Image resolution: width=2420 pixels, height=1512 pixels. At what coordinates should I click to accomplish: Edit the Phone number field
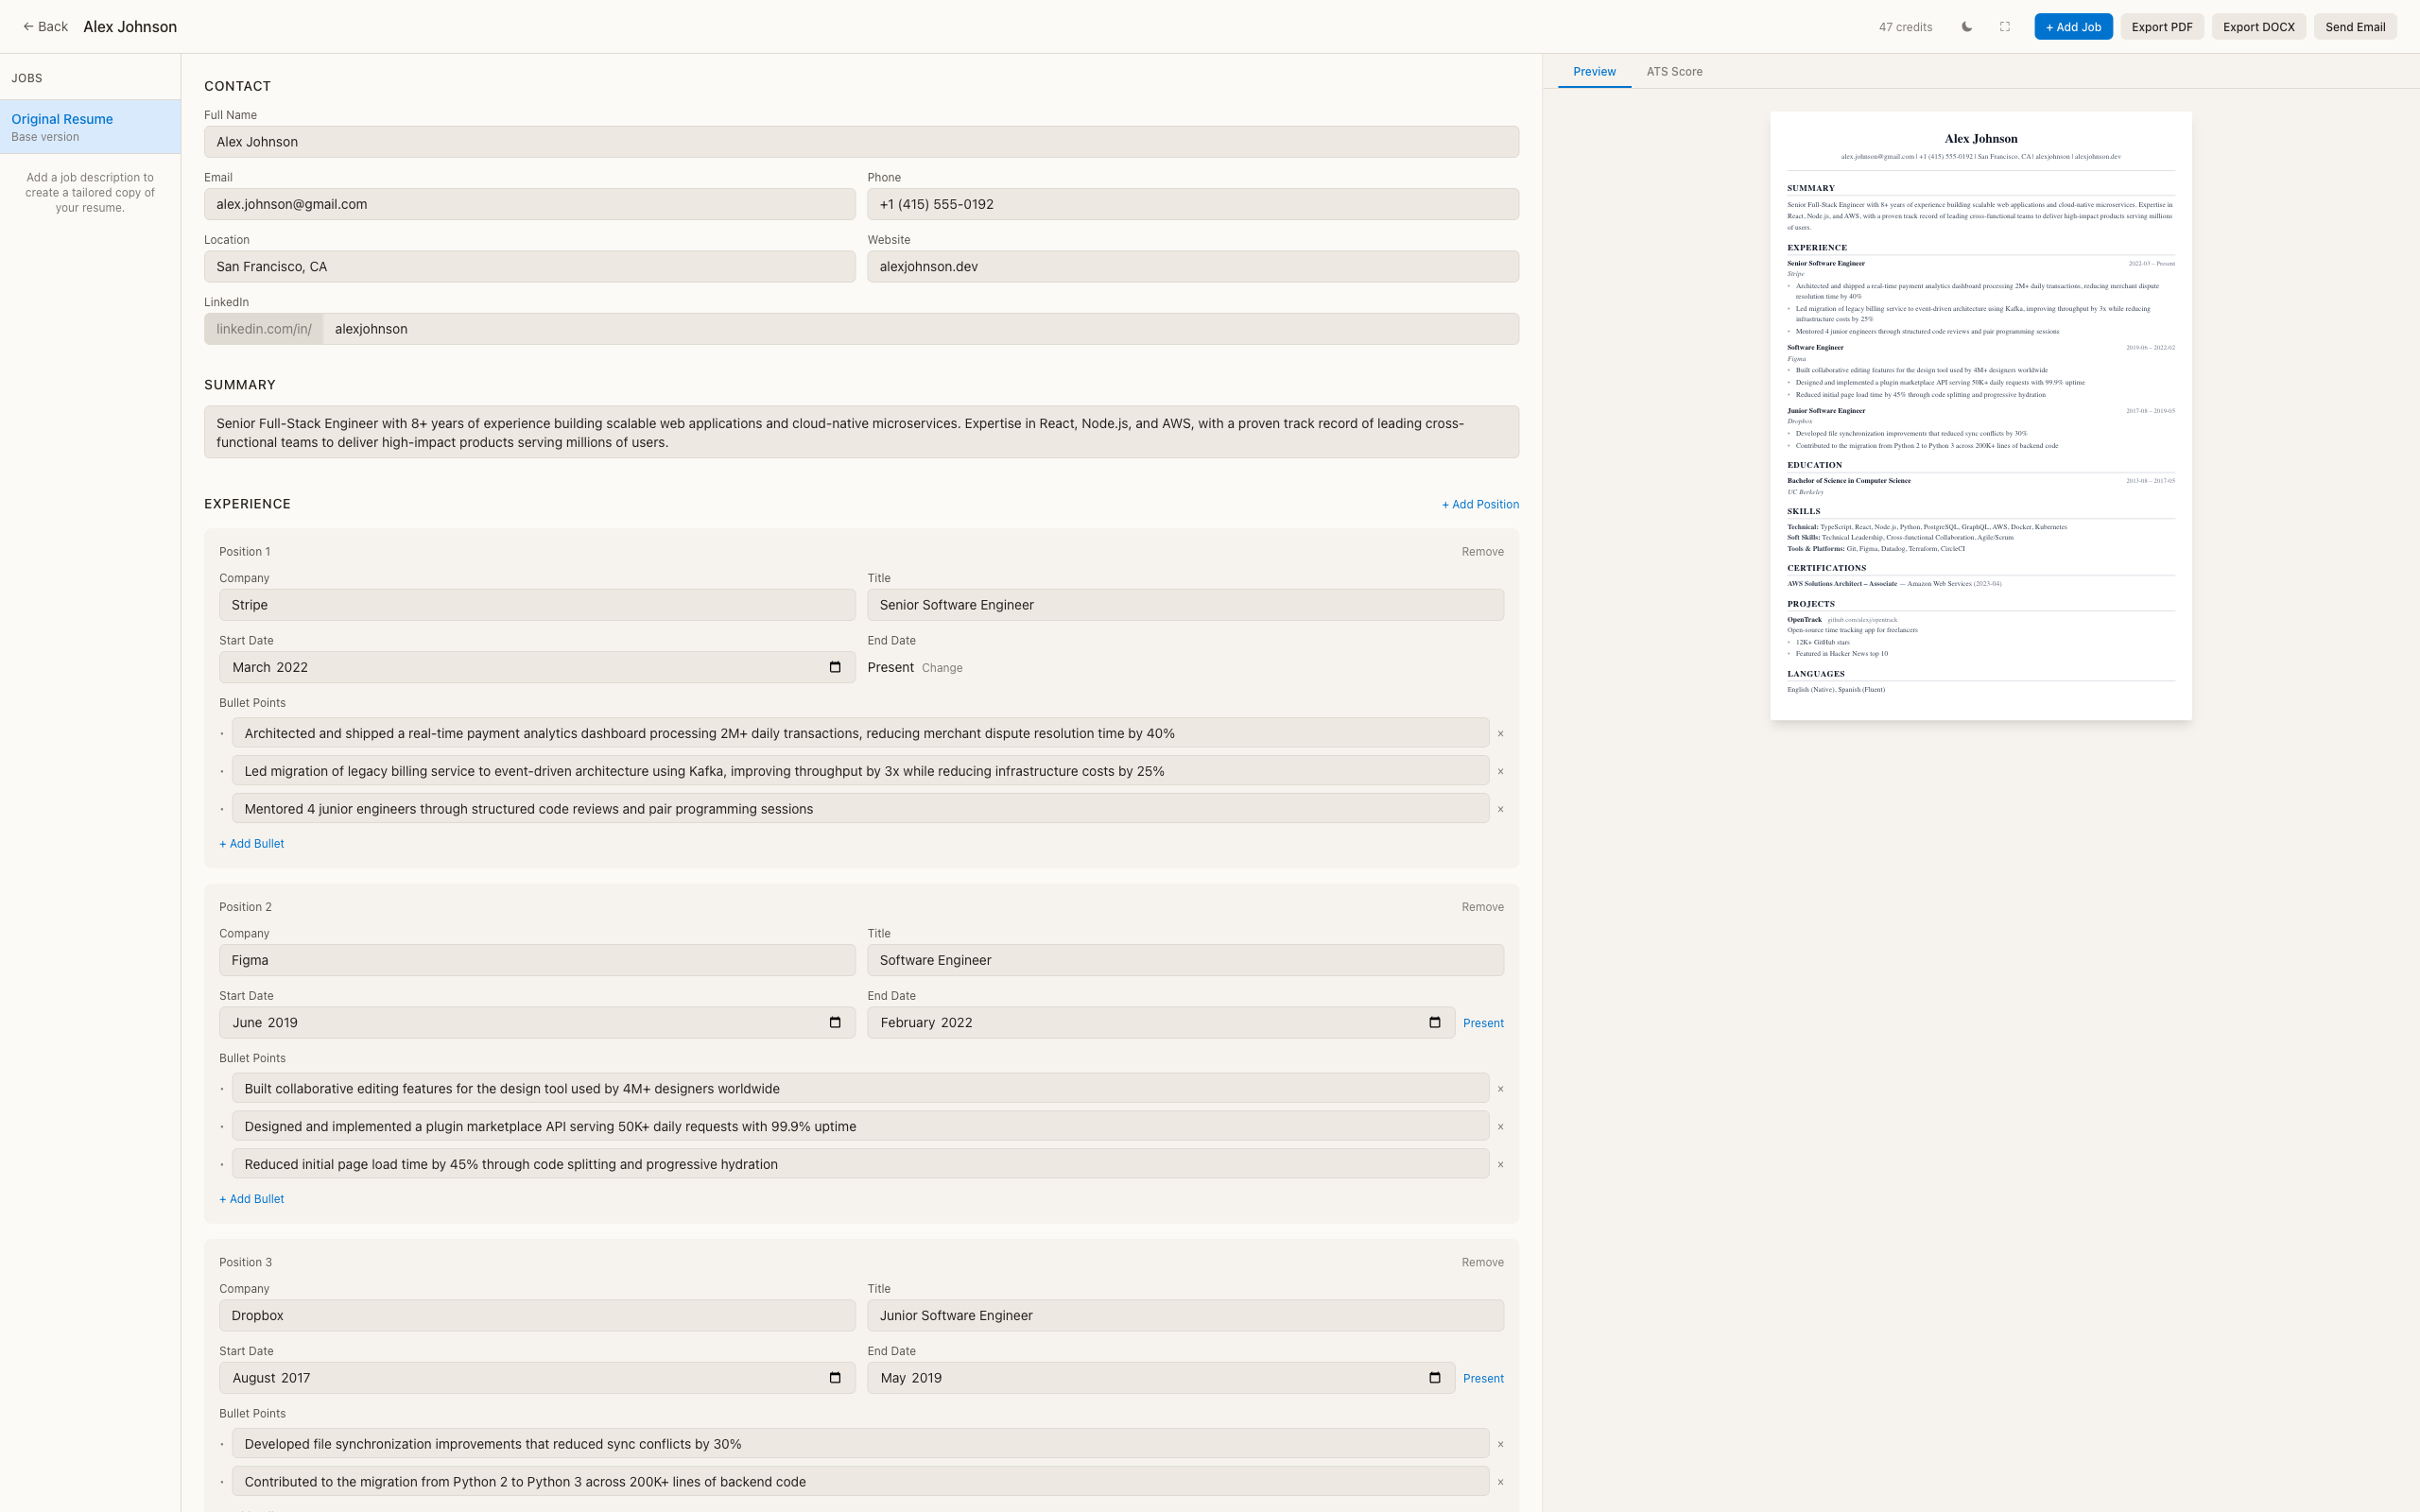click(x=1193, y=204)
